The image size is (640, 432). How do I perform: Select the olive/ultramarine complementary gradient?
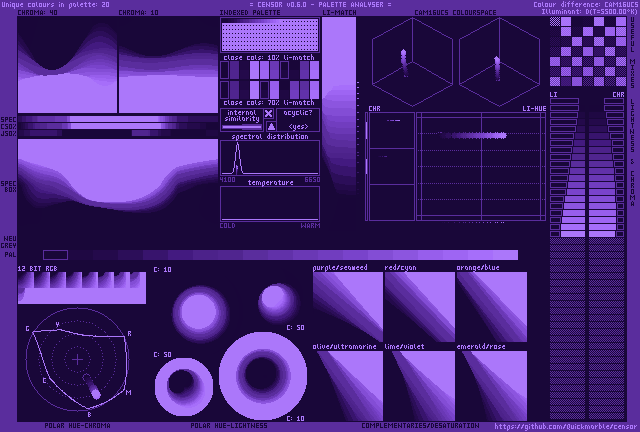(x=347, y=385)
